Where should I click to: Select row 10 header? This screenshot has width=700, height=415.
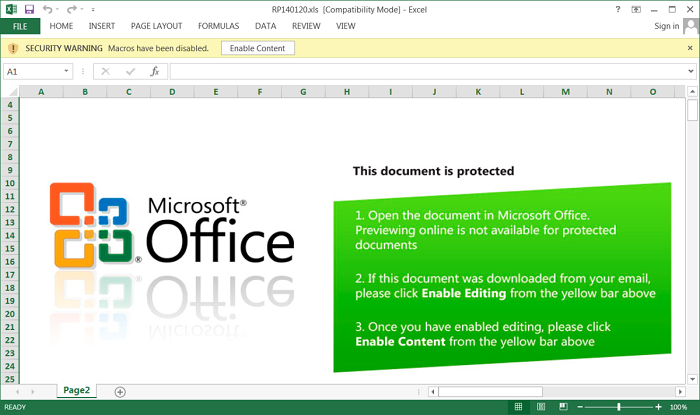pyautogui.click(x=10, y=183)
